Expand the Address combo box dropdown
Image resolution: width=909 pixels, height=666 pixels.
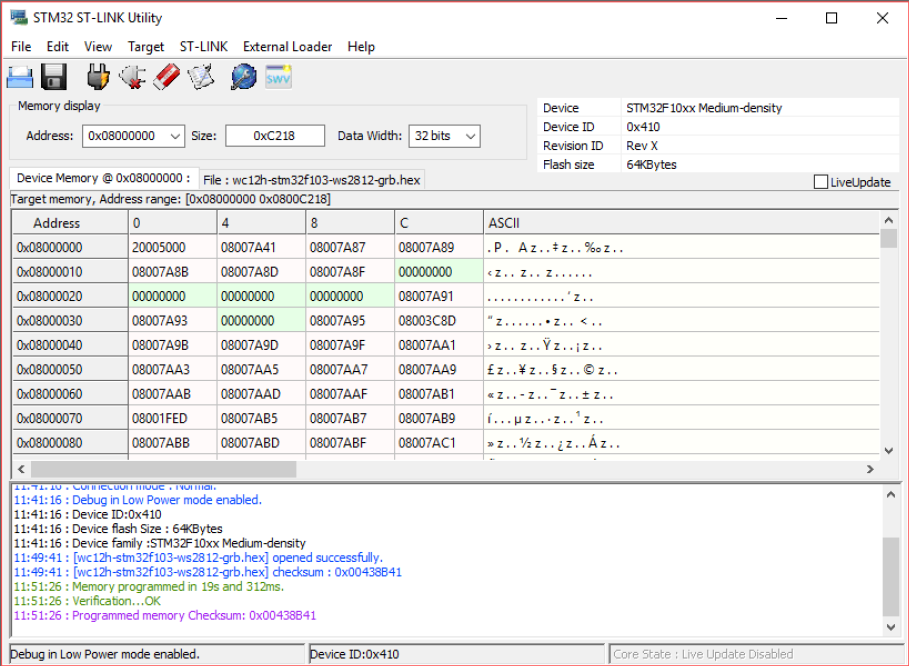tap(175, 136)
